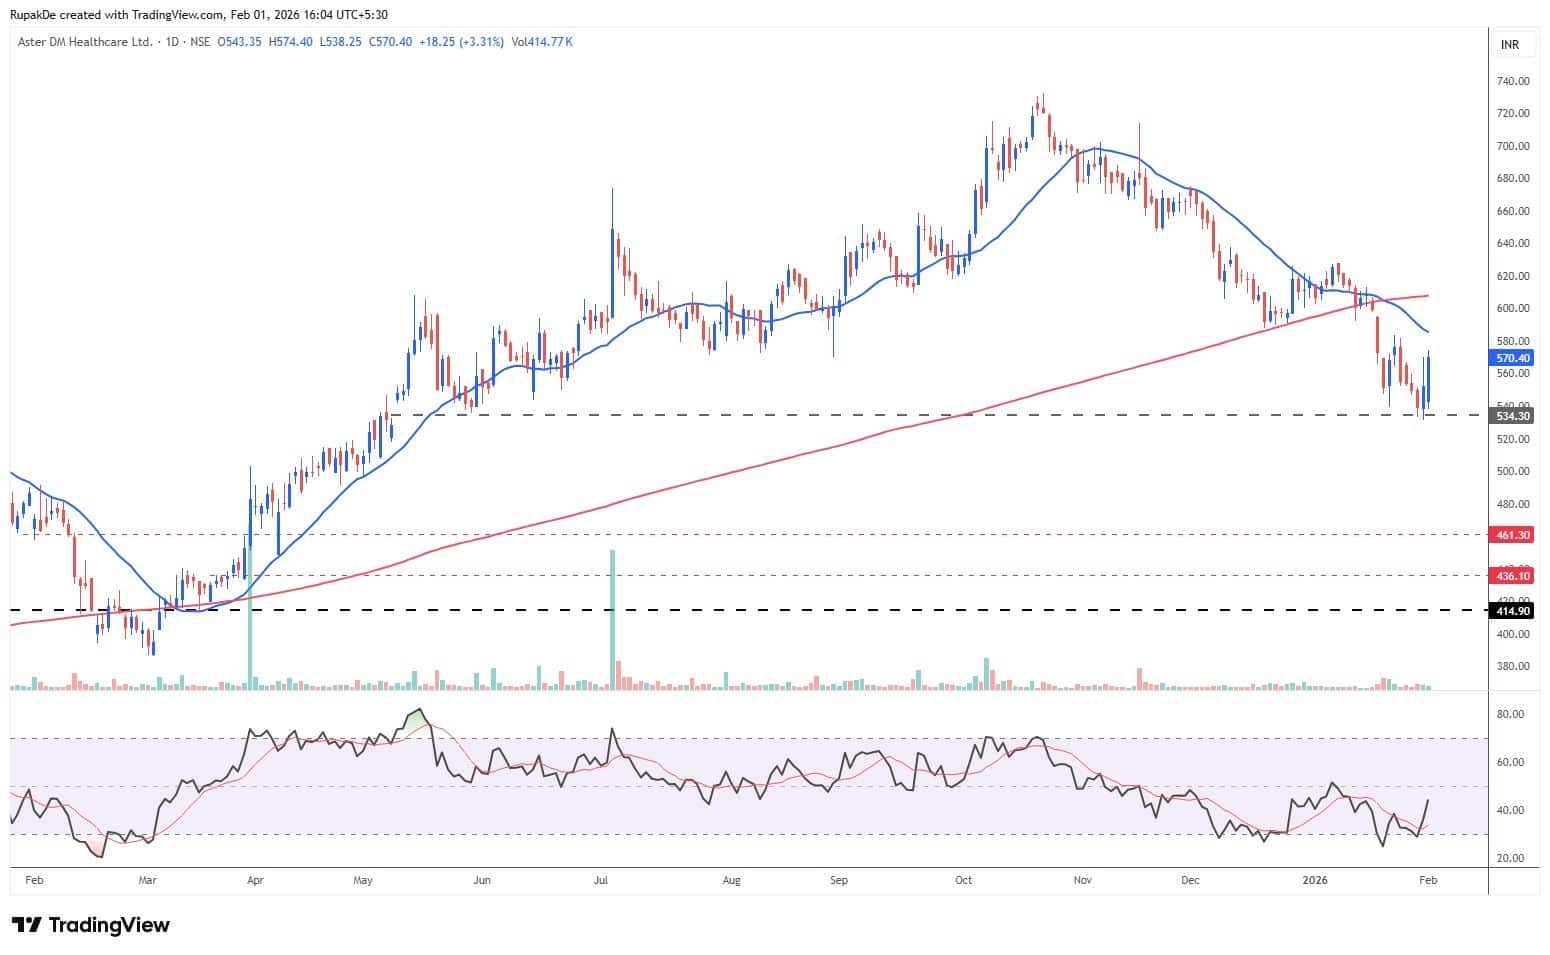Click the Apr label on time axis
1550x955 pixels.
tap(255, 881)
